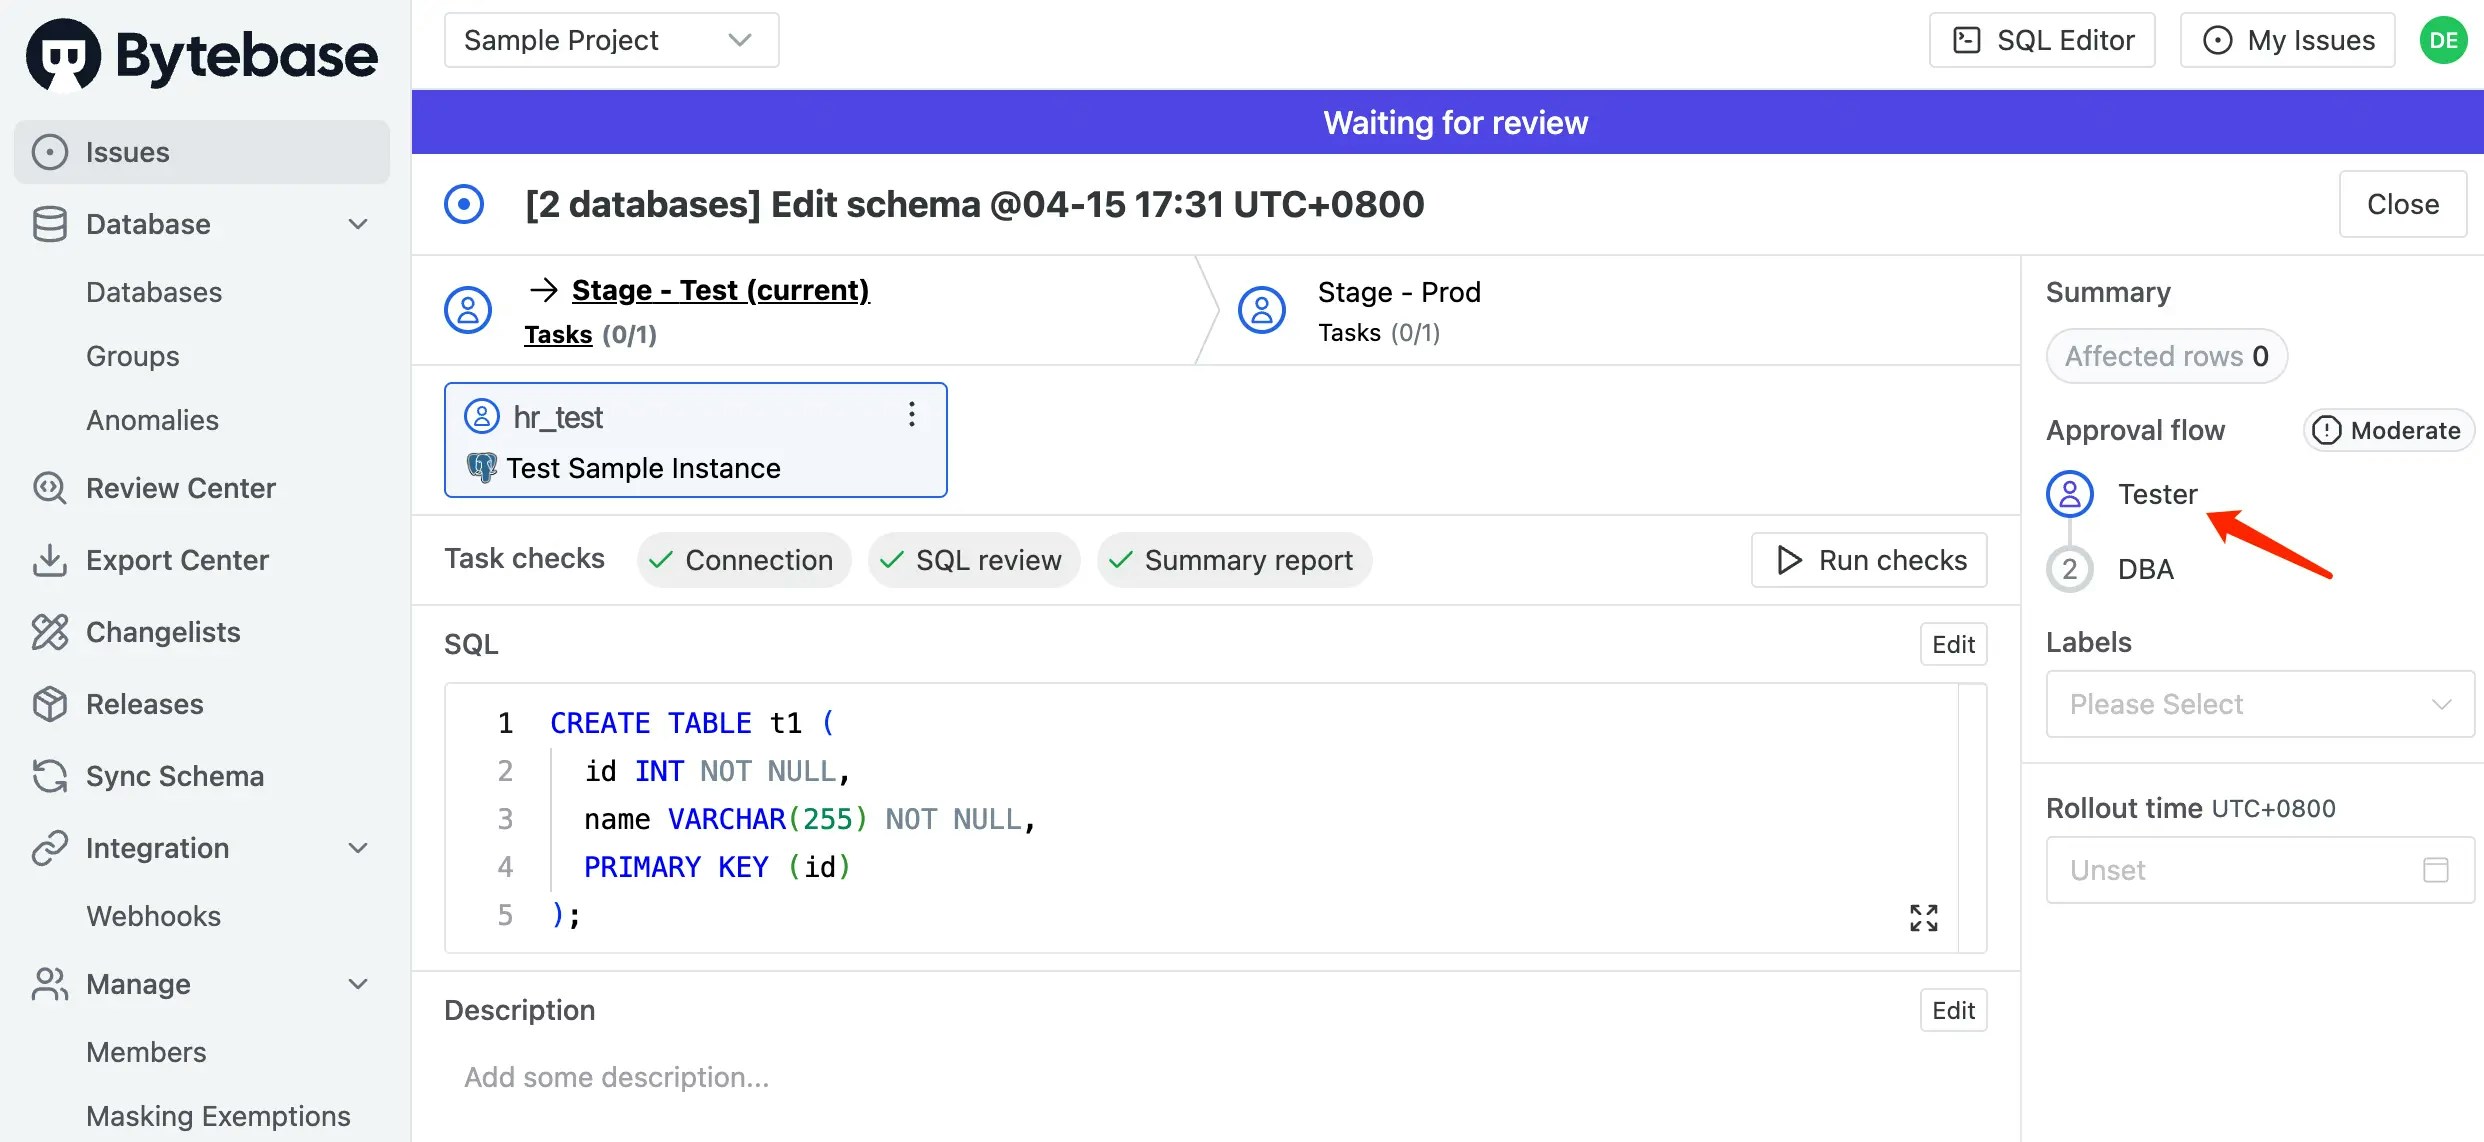This screenshot has height=1142, width=2484.
Task: Click the Bytebase logo icon
Action: 60,54
